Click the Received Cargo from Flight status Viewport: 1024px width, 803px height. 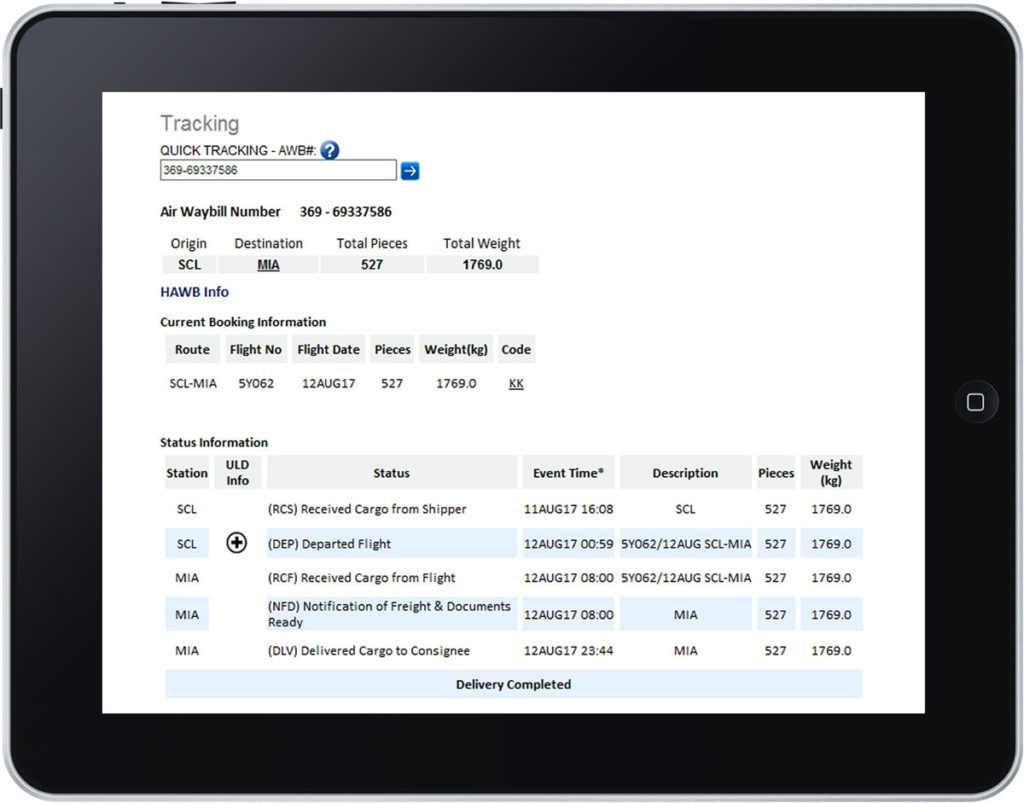361,577
